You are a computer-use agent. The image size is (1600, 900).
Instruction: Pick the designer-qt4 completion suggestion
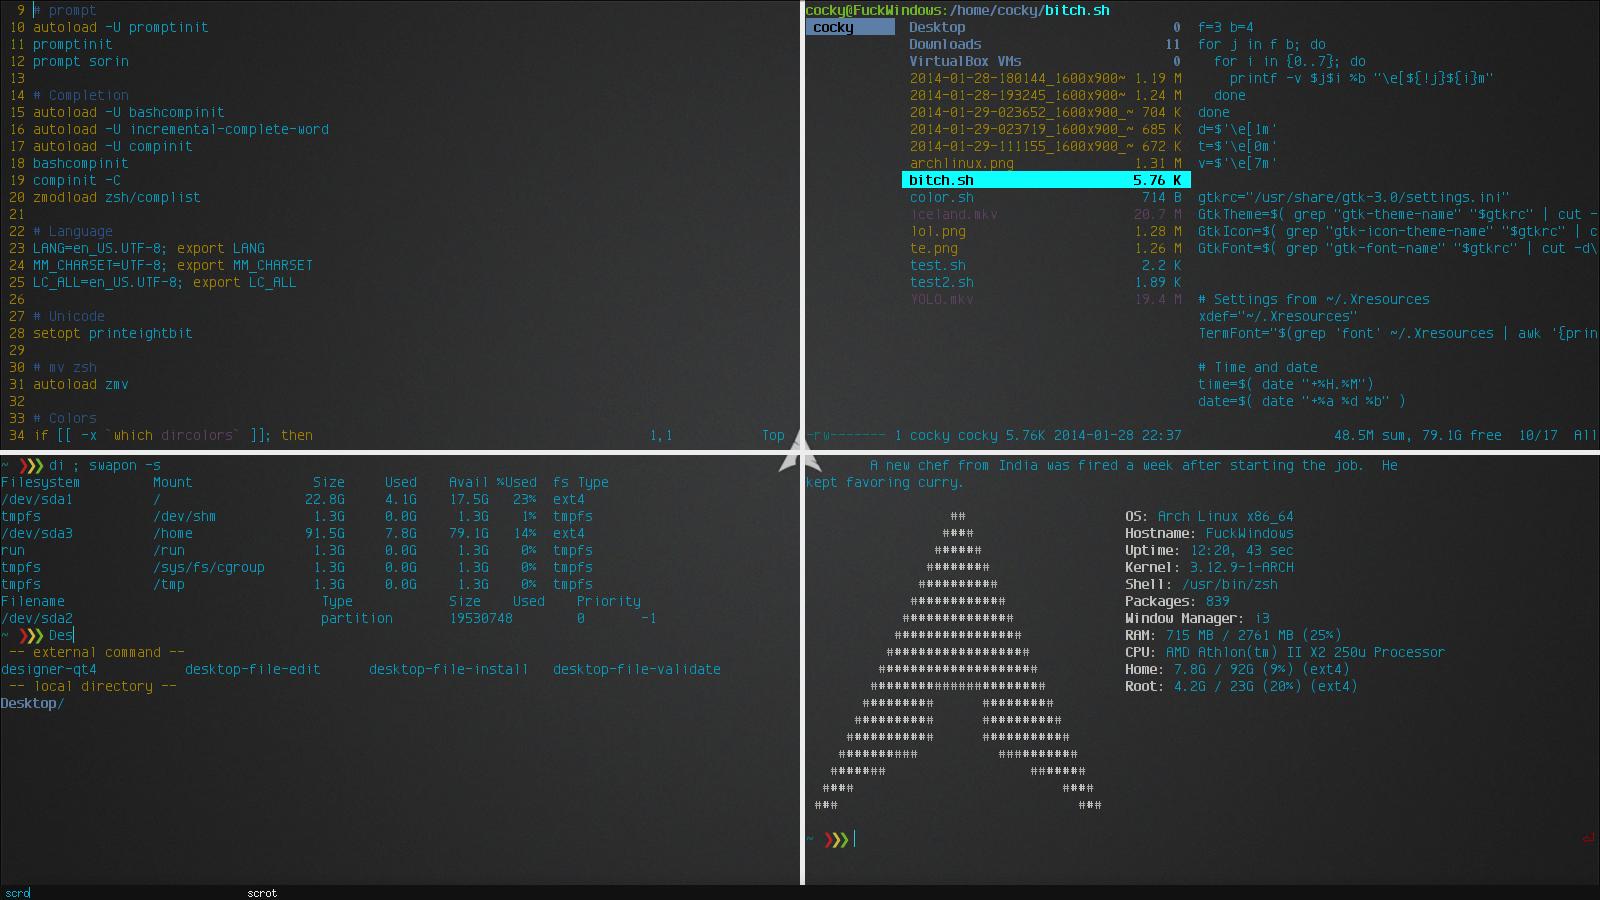(49, 669)
